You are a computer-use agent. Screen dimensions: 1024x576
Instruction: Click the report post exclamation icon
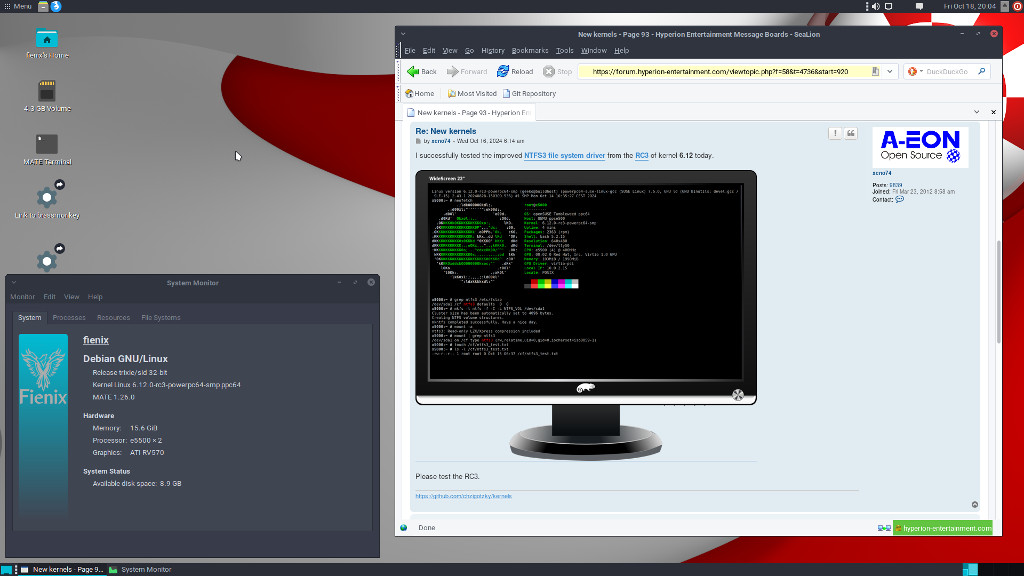click(x=835, y=133)
